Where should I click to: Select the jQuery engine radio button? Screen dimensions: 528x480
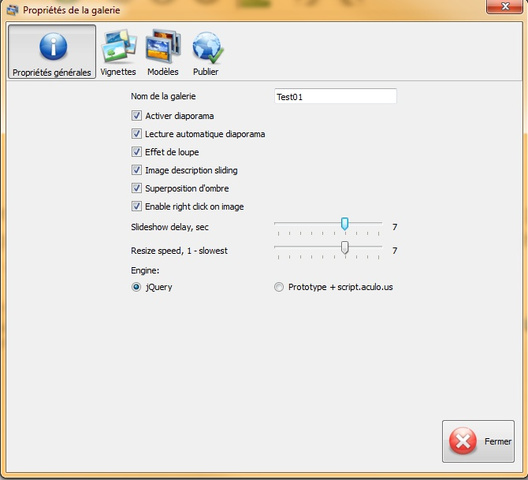pos(136,287)
